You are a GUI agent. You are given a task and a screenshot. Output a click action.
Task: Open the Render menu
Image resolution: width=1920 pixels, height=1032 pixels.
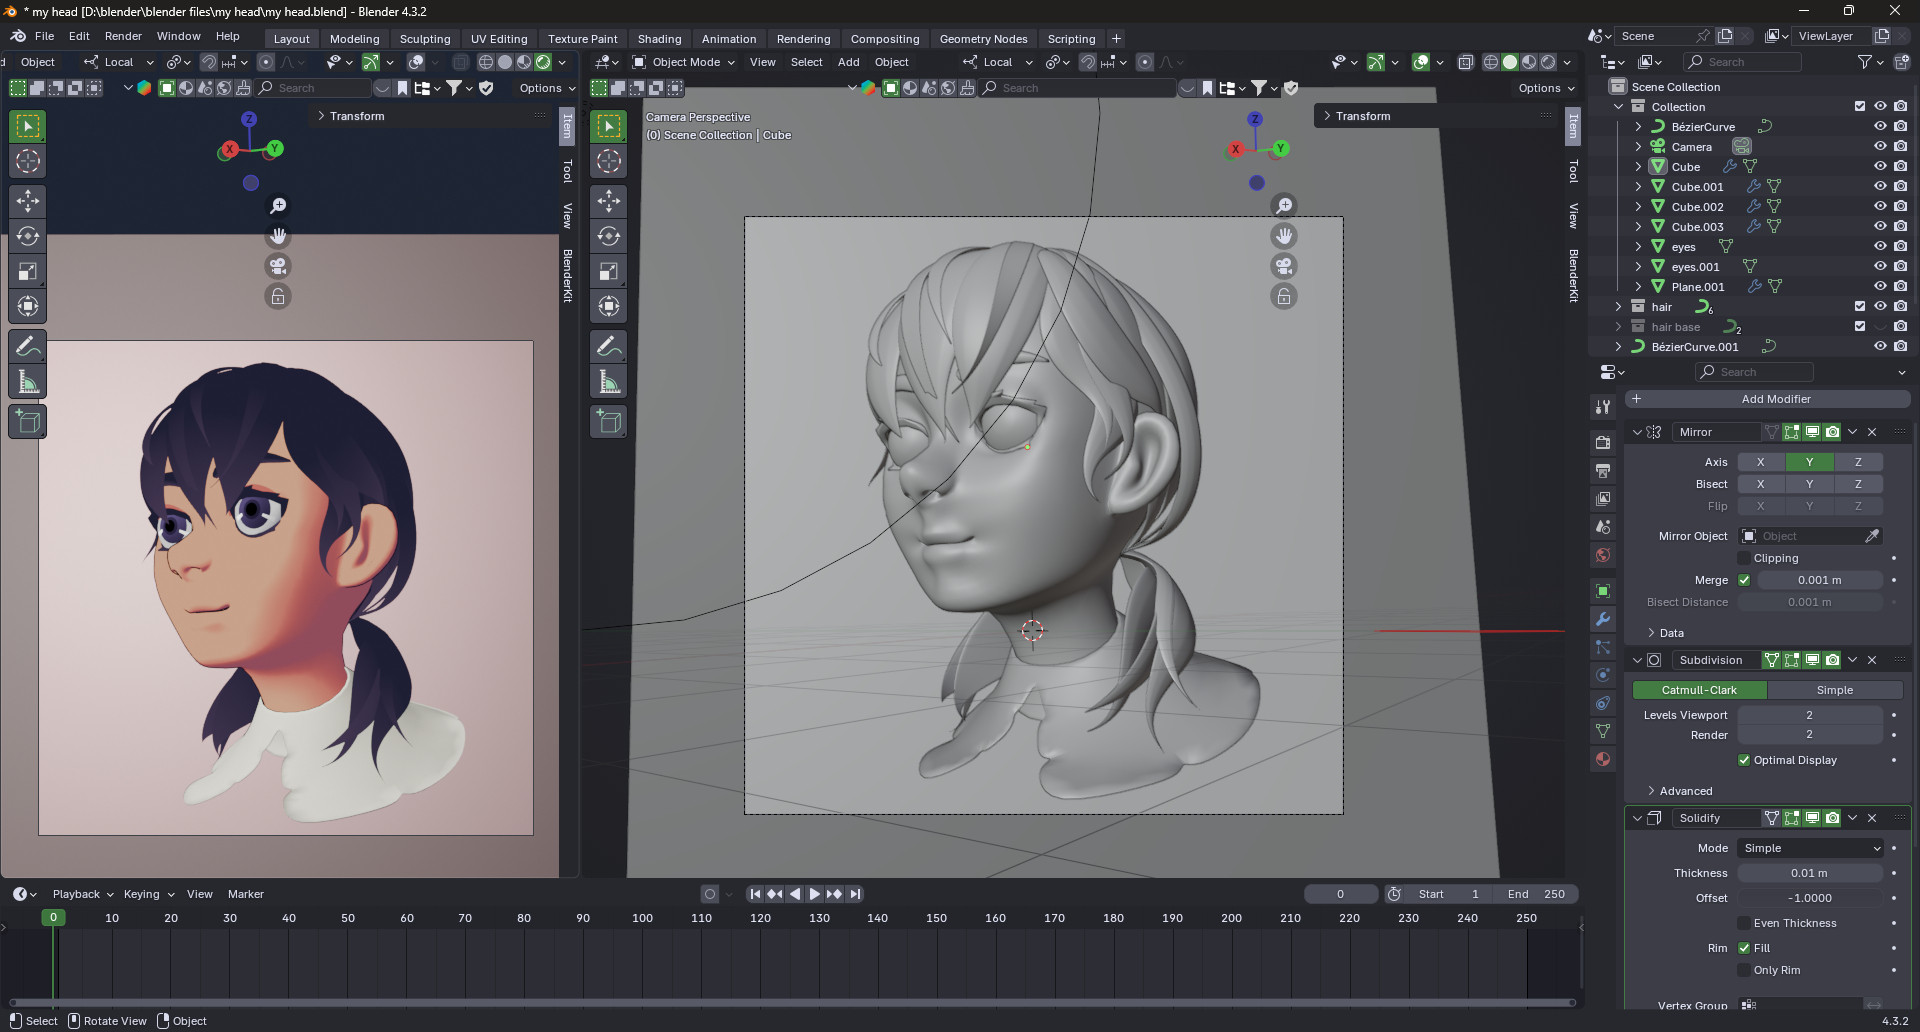pyautogui.click(x=123, y=36)
